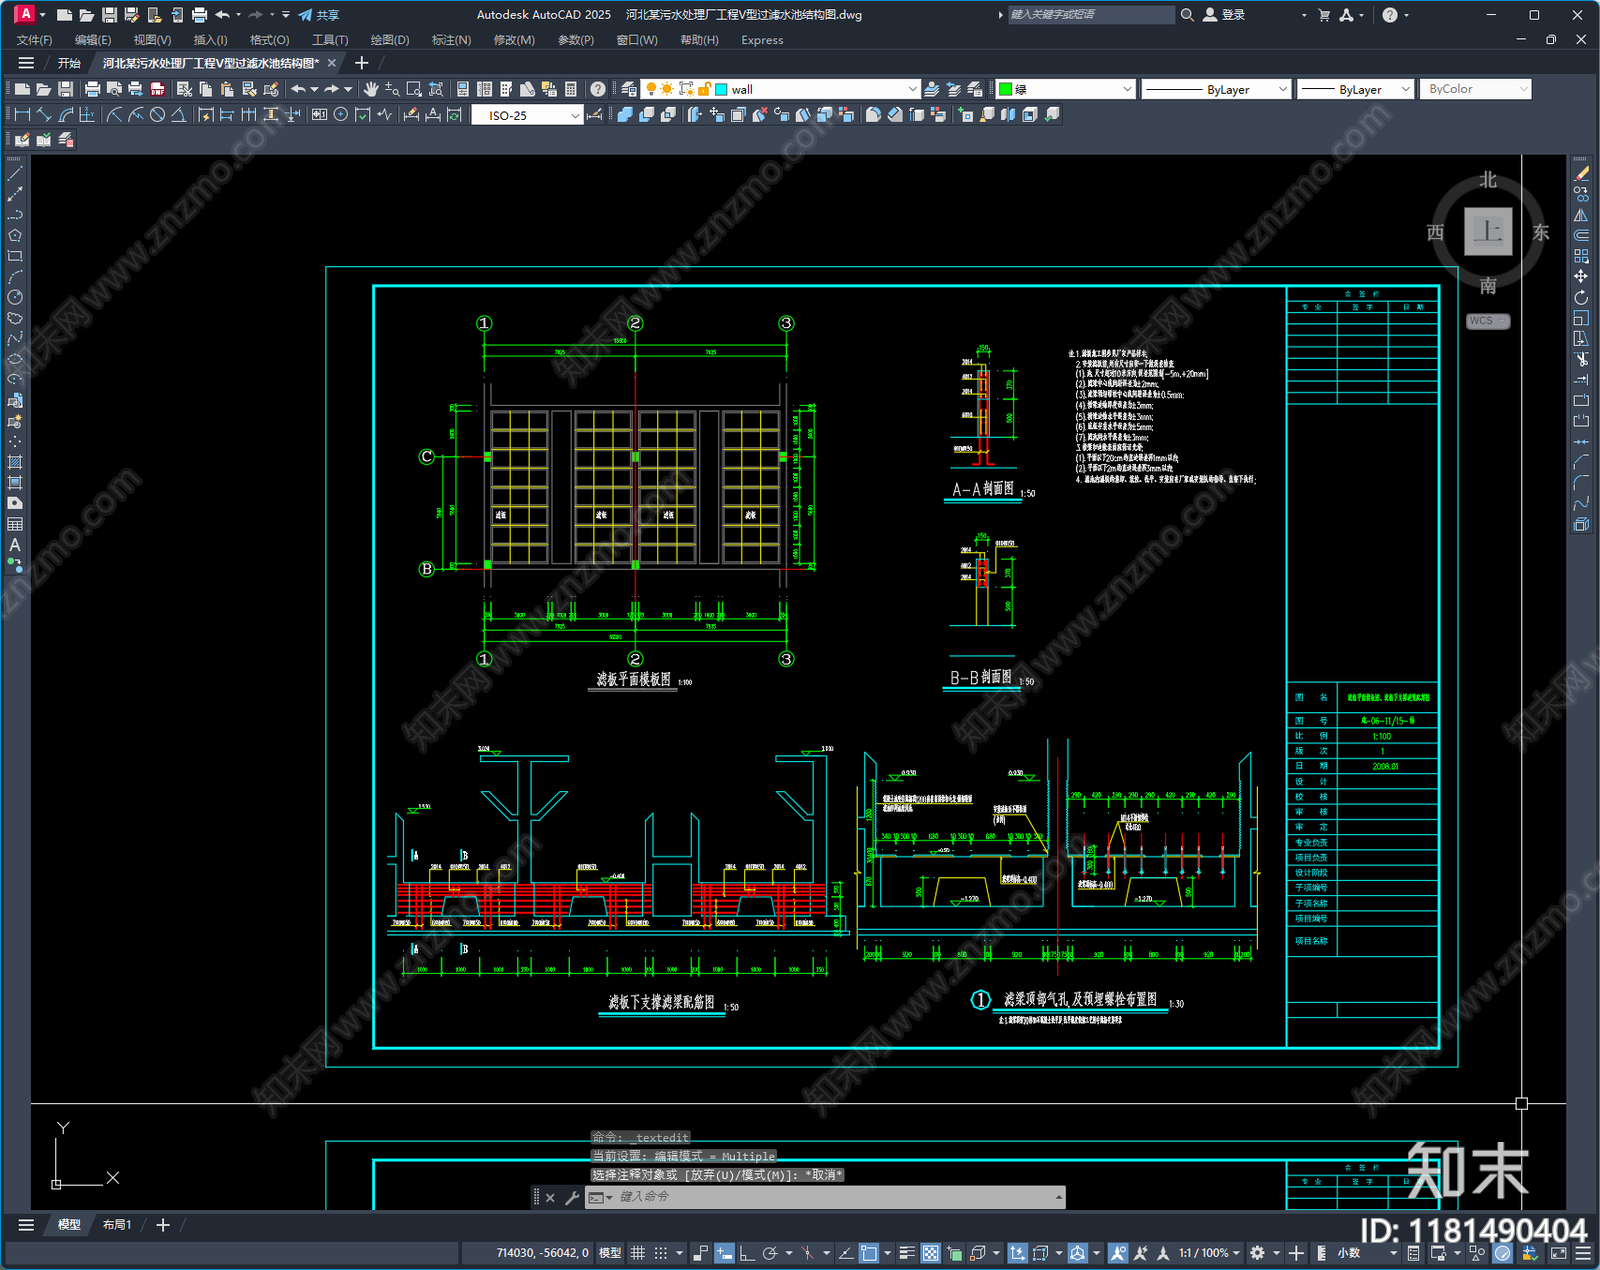The image size is (1600, 1270).
Task: Click the Center Mark tool
Action: pyautogui.click(x=341, y=114)
